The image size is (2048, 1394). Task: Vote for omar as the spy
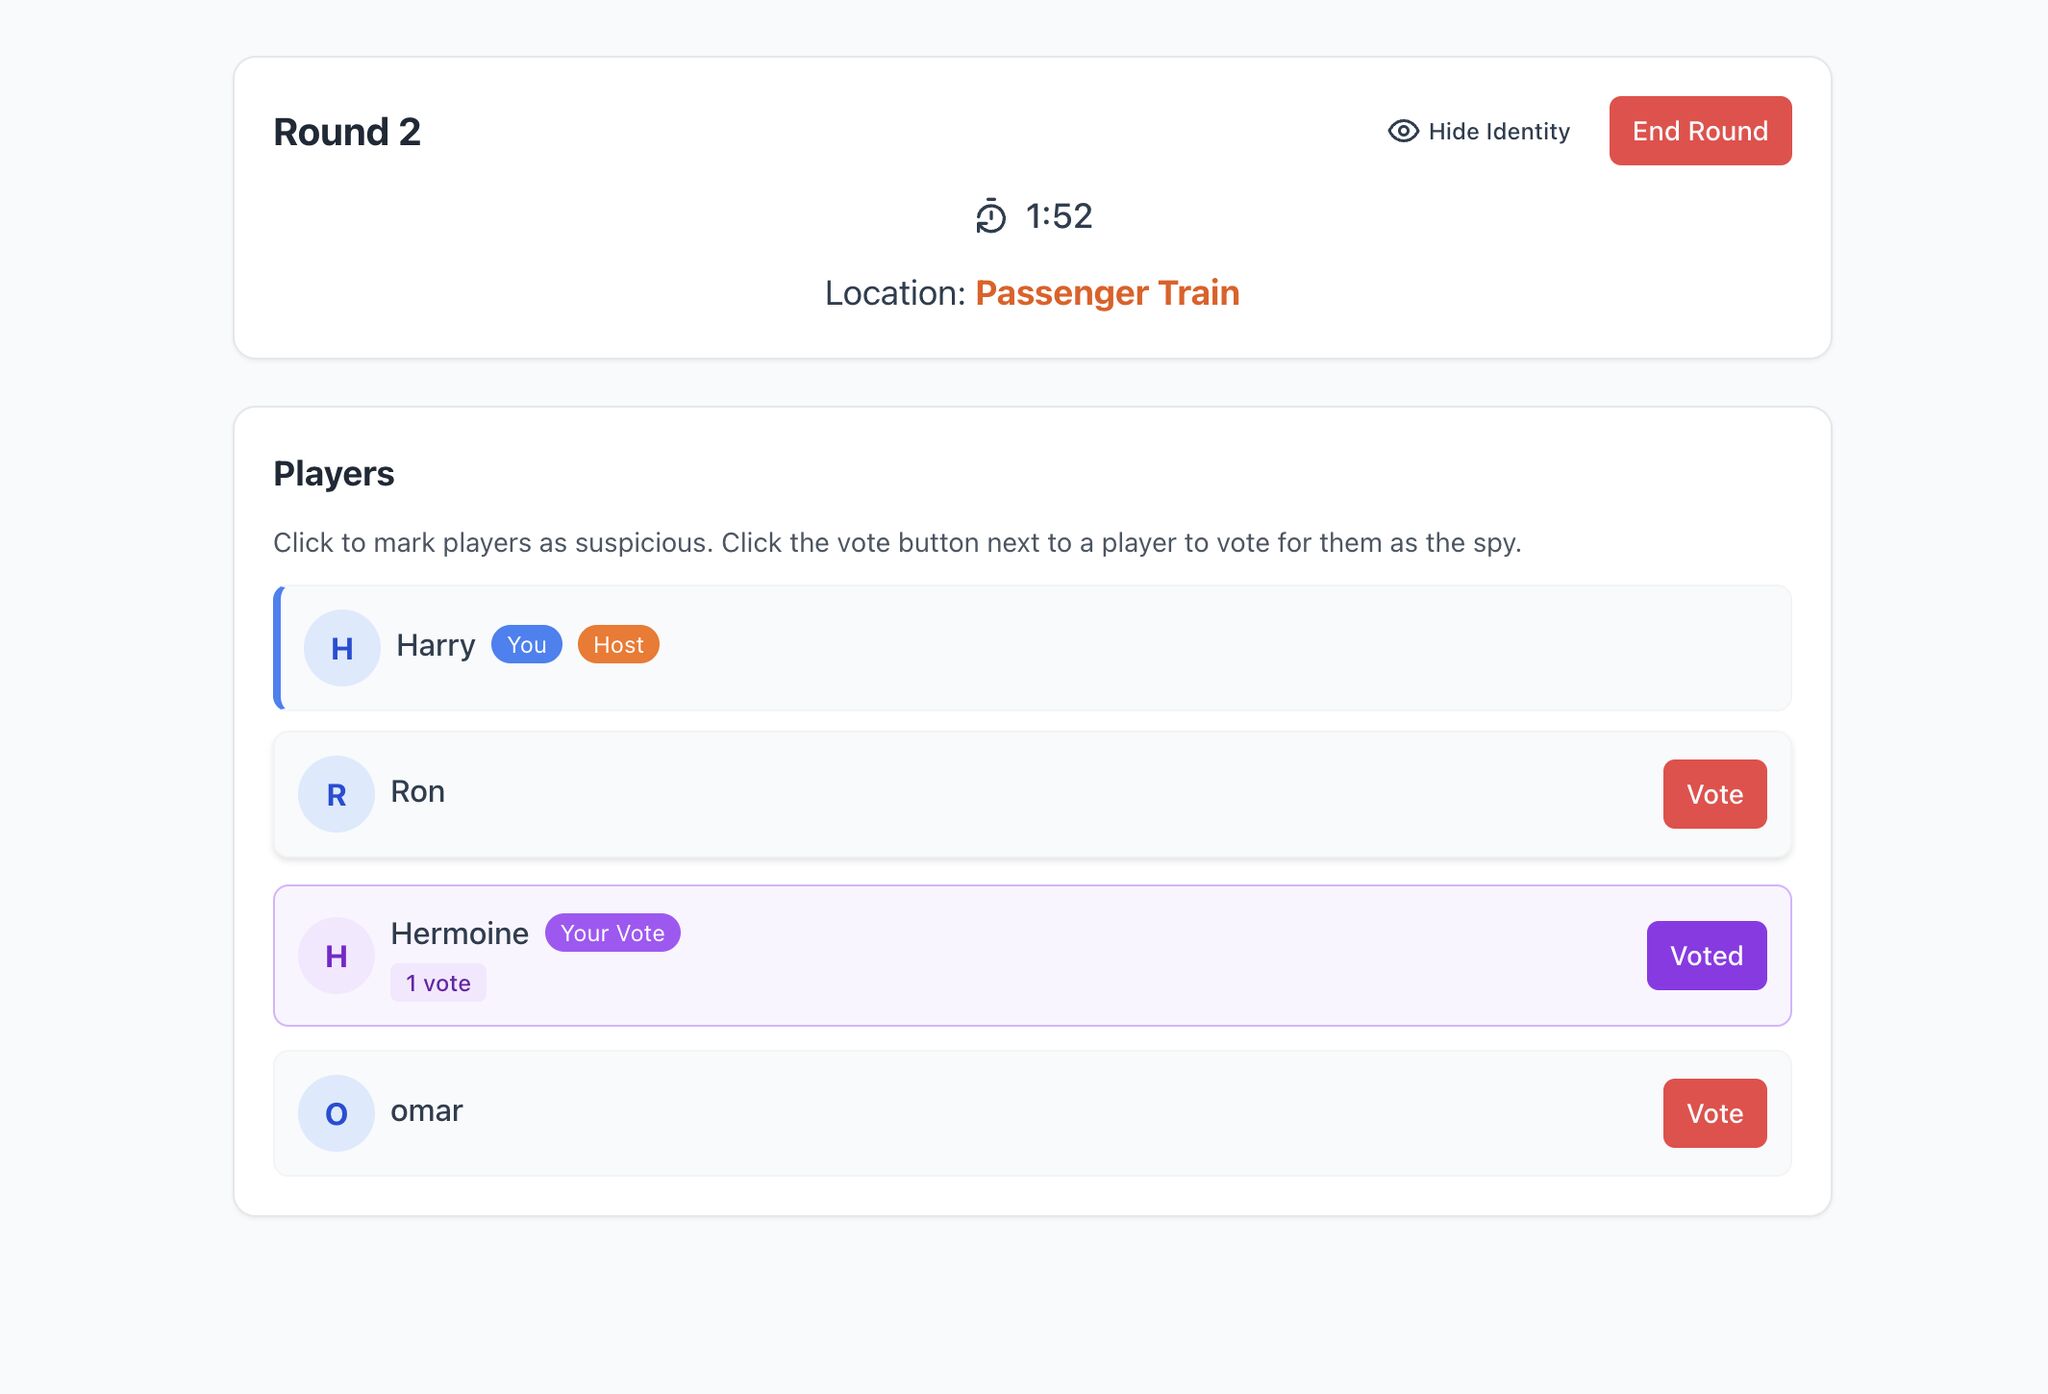[1714, 1113]
